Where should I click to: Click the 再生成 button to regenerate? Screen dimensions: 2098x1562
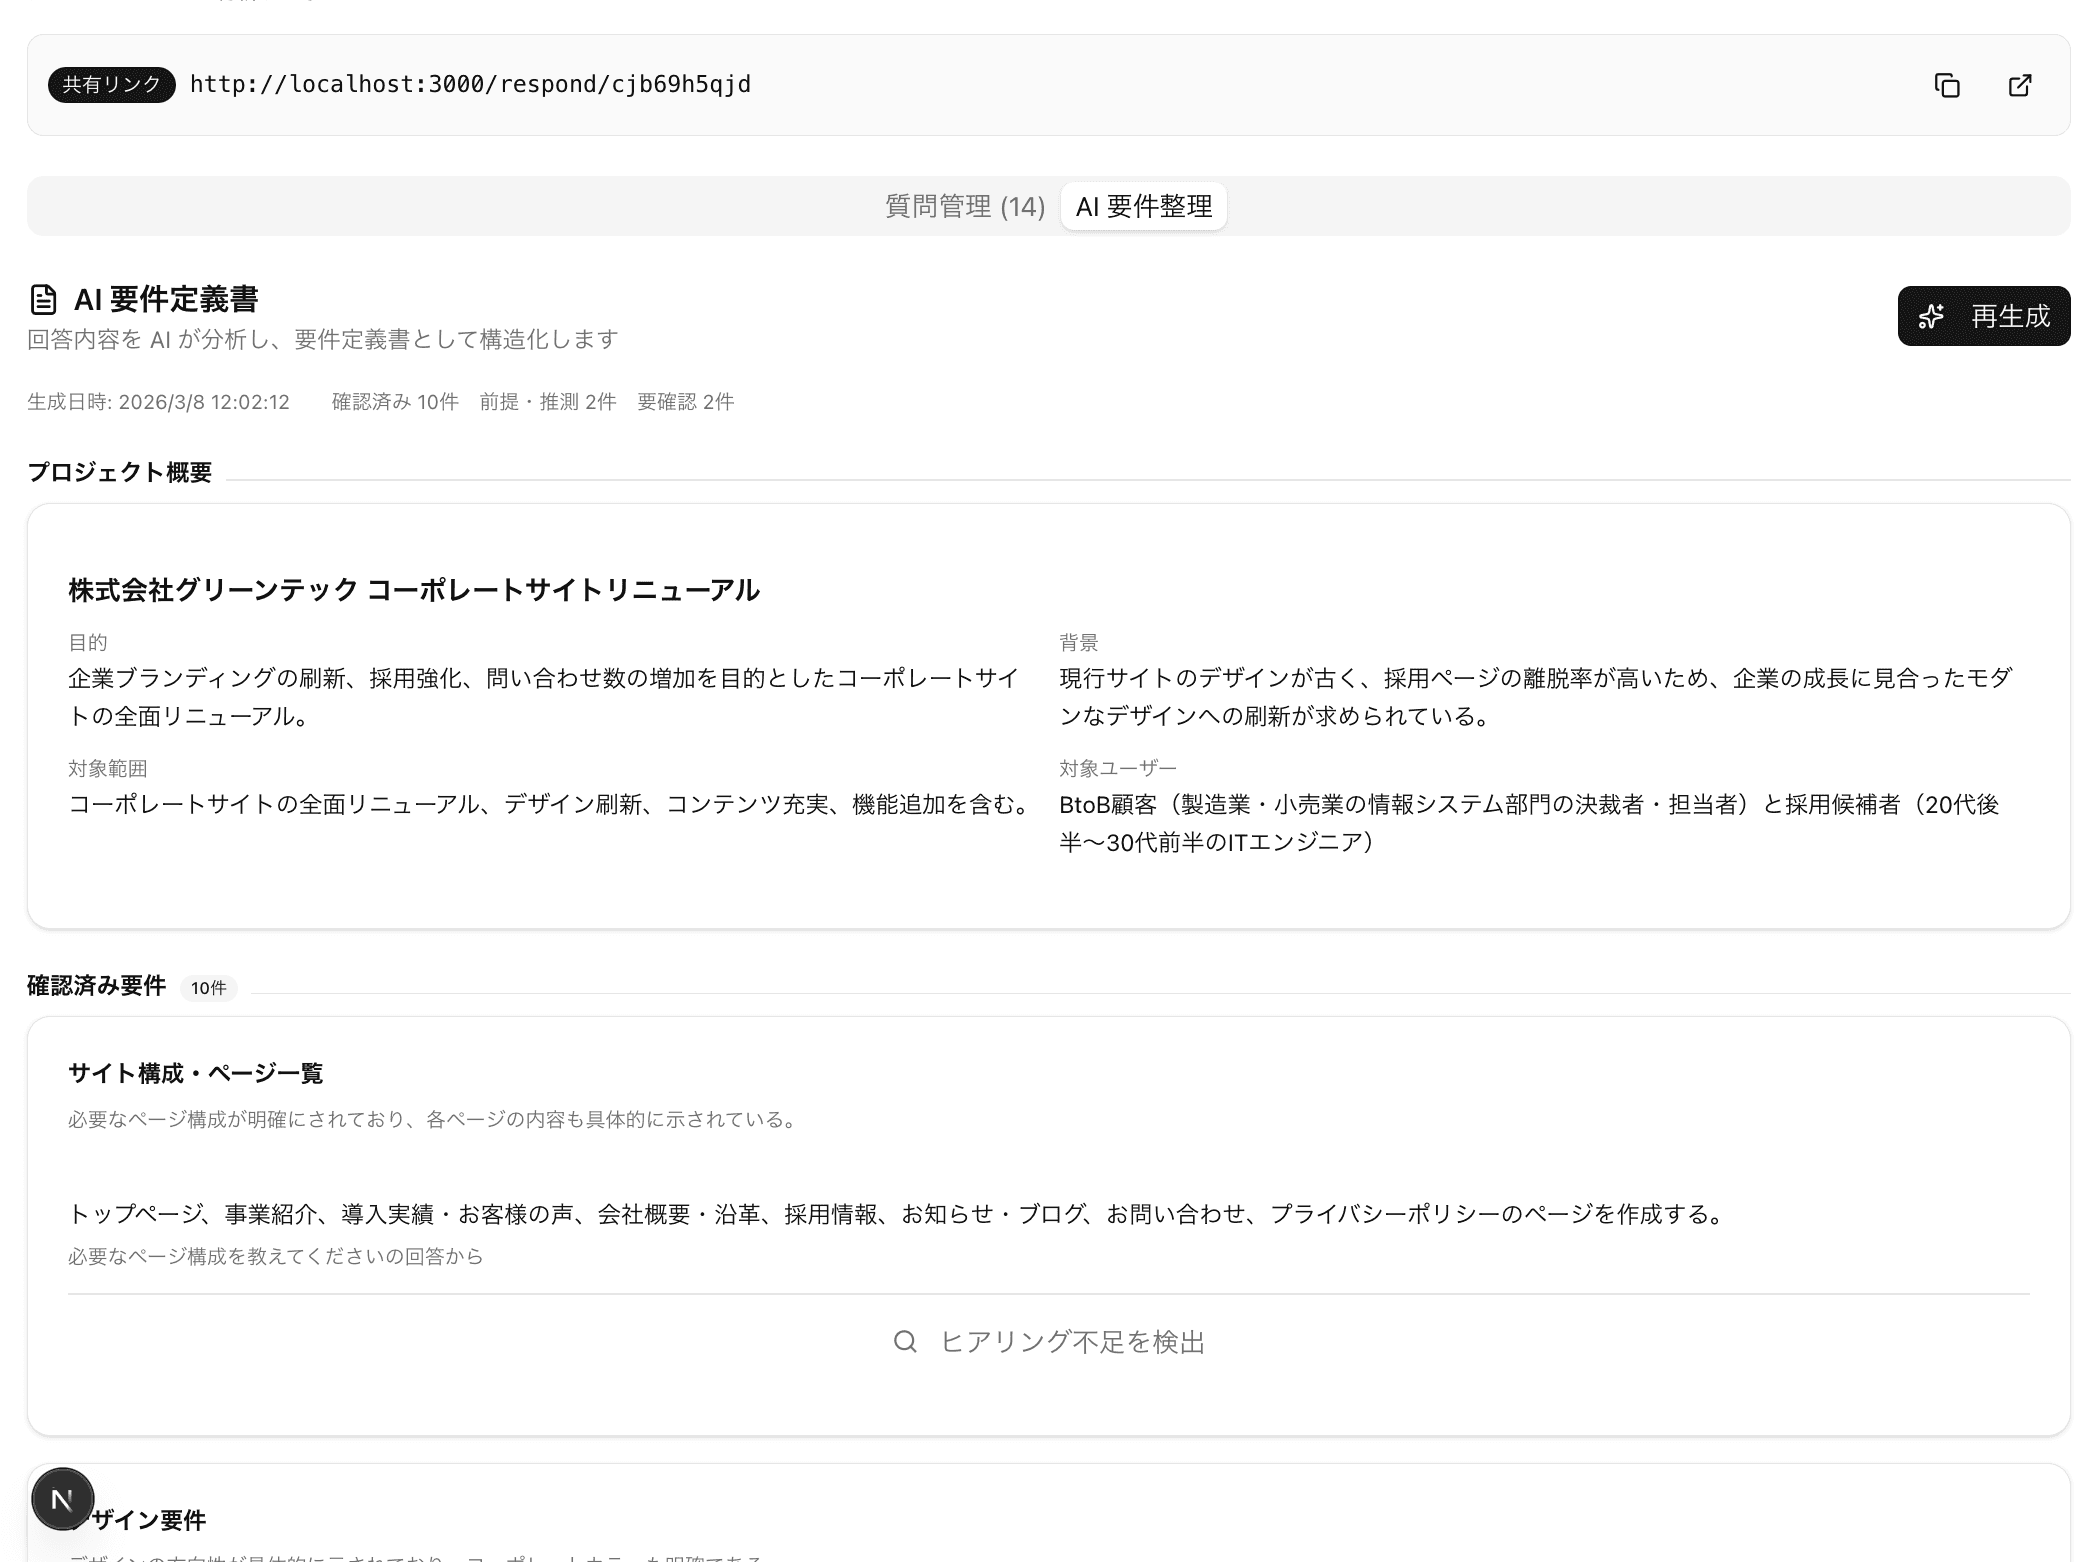tap(1983, 316)
